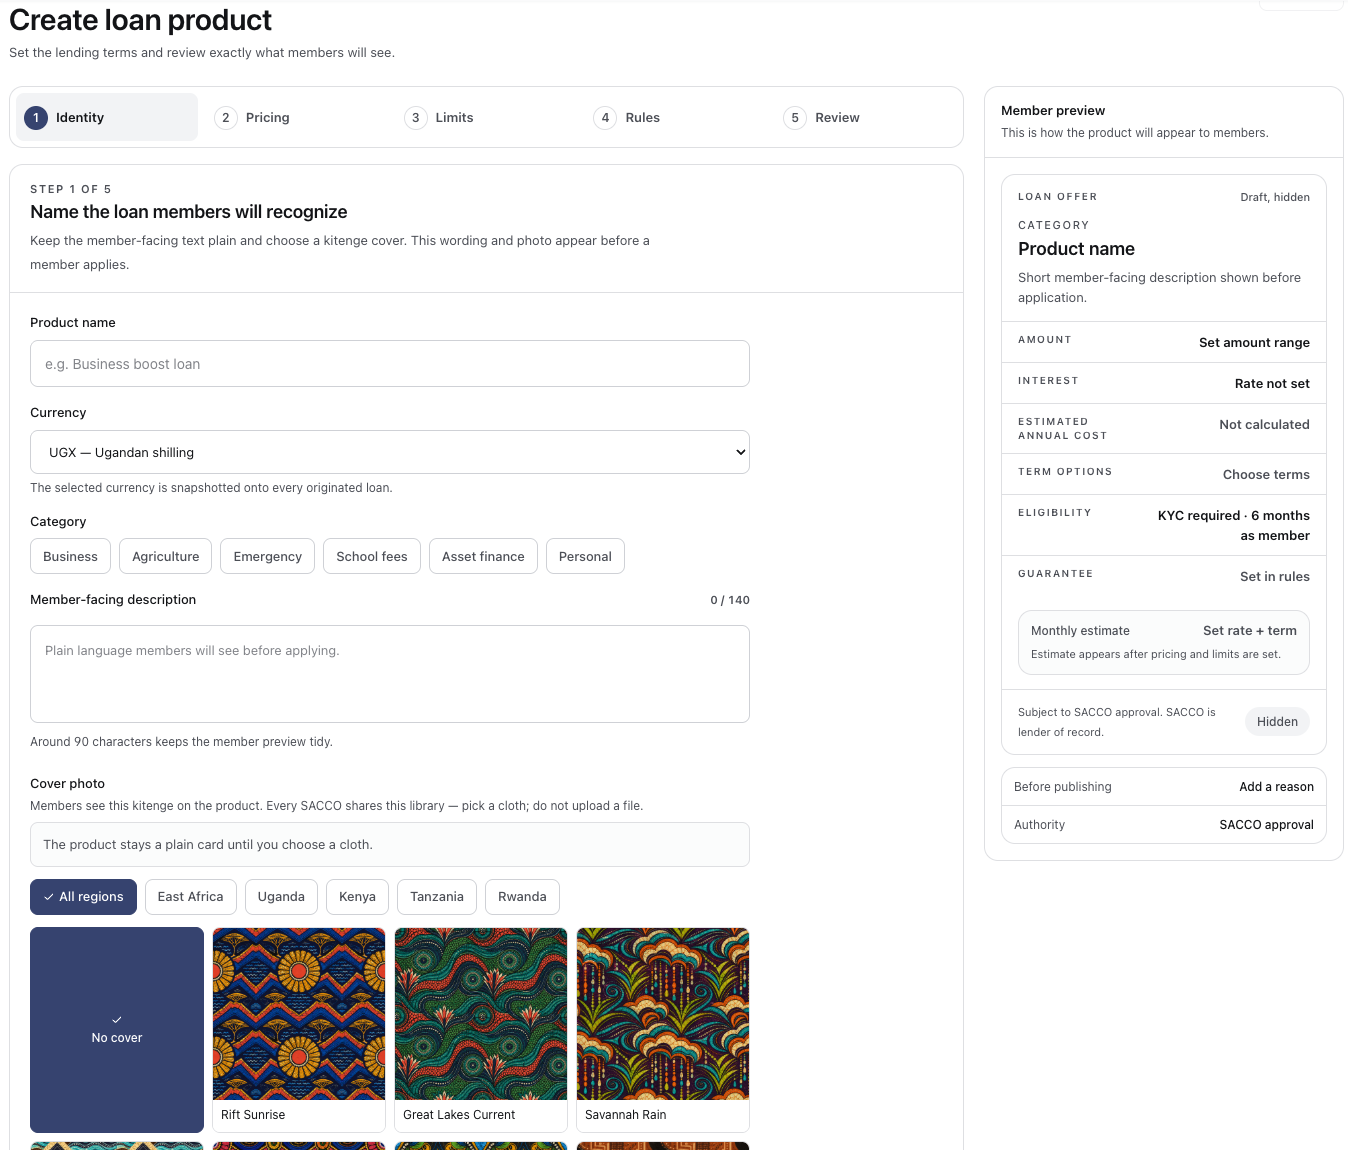Screen dimensions: 1348x1150
Task: Choose the Great Lakes Current cover
Action: tap(481, 1030)
